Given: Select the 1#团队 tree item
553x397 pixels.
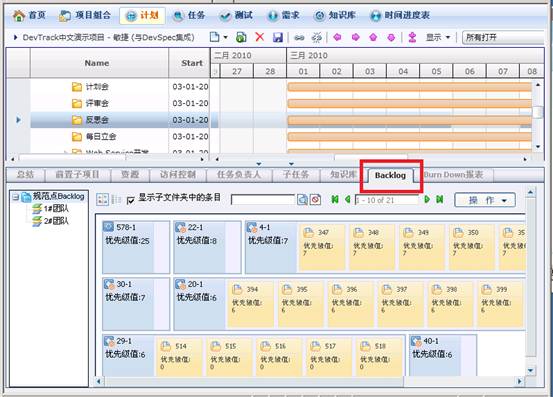Looking at the screenshot, I should tap(51, 208).
